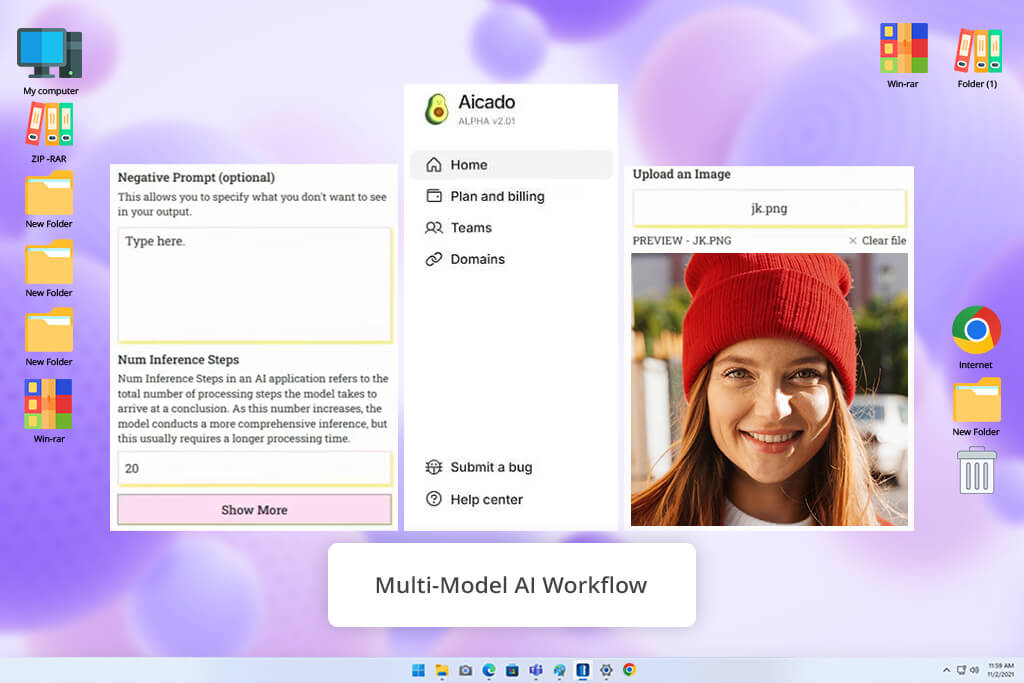Open the Internet Chrome desktop icon
1024x683 pixels.
[x=976, y=337]
